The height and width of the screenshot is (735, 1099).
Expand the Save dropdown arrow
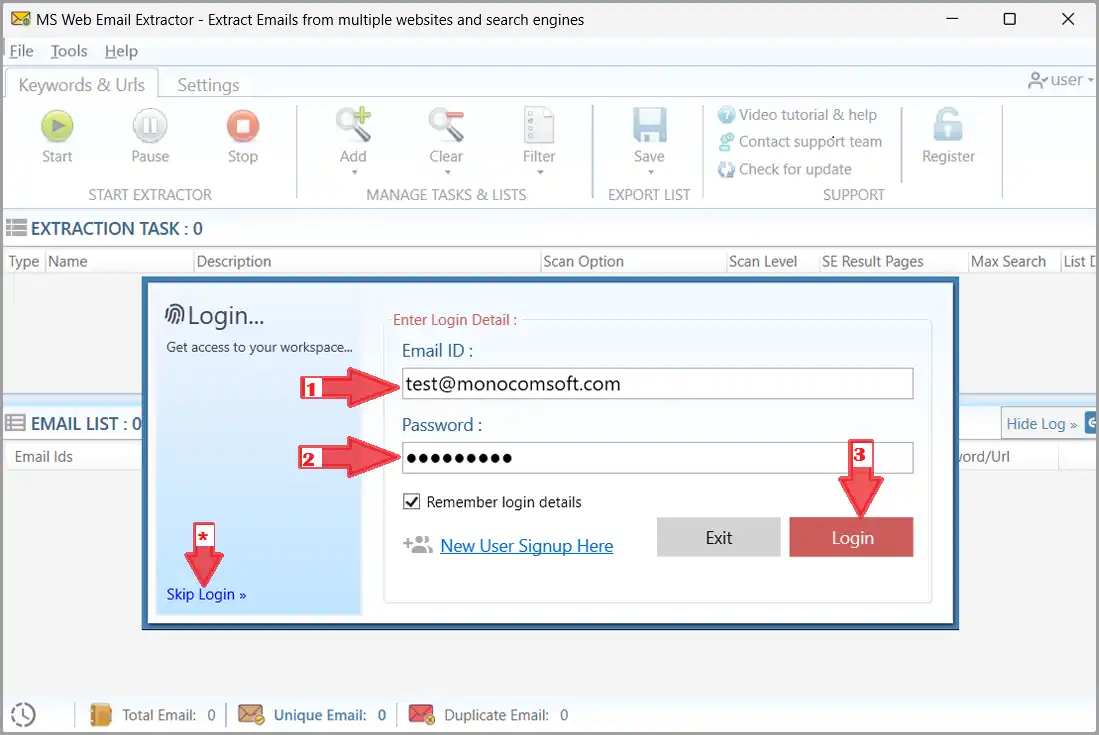[x=650, y=172]
